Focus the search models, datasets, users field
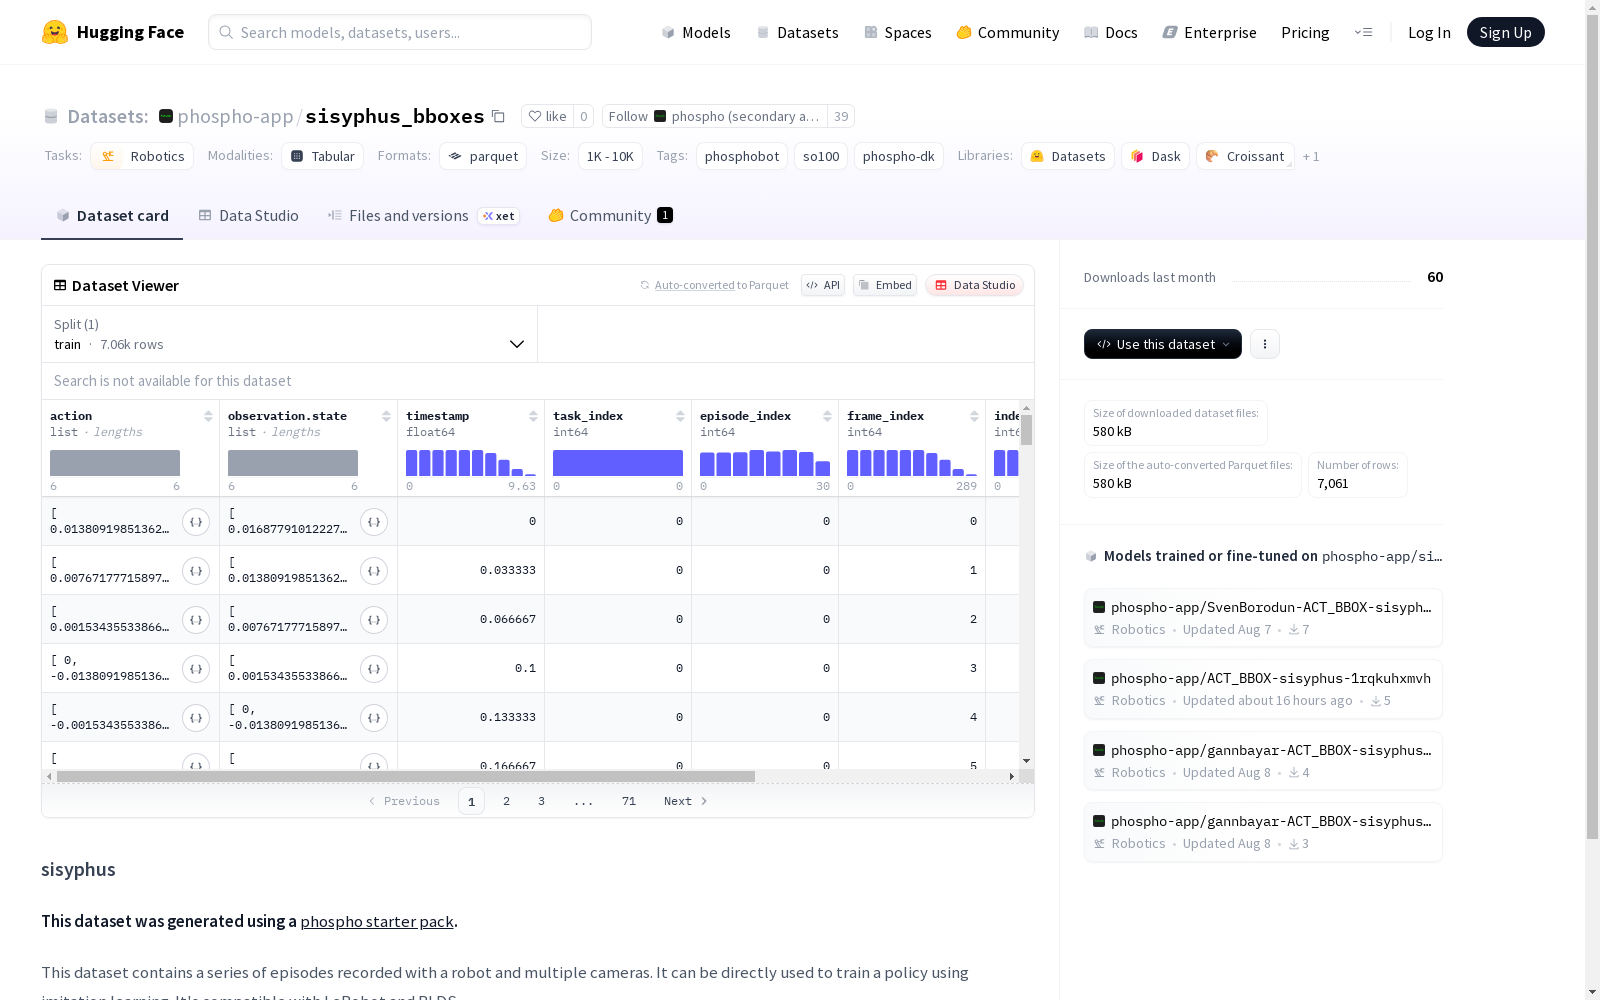 click(400, 32)
